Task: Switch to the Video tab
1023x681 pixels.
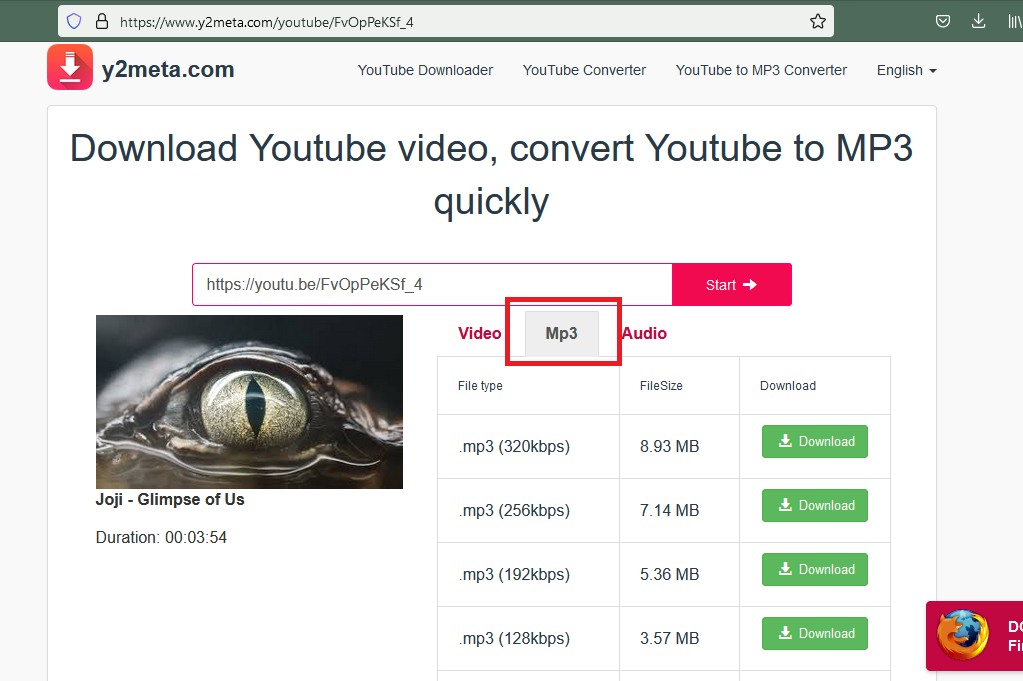Action: [x=480, y=333]
